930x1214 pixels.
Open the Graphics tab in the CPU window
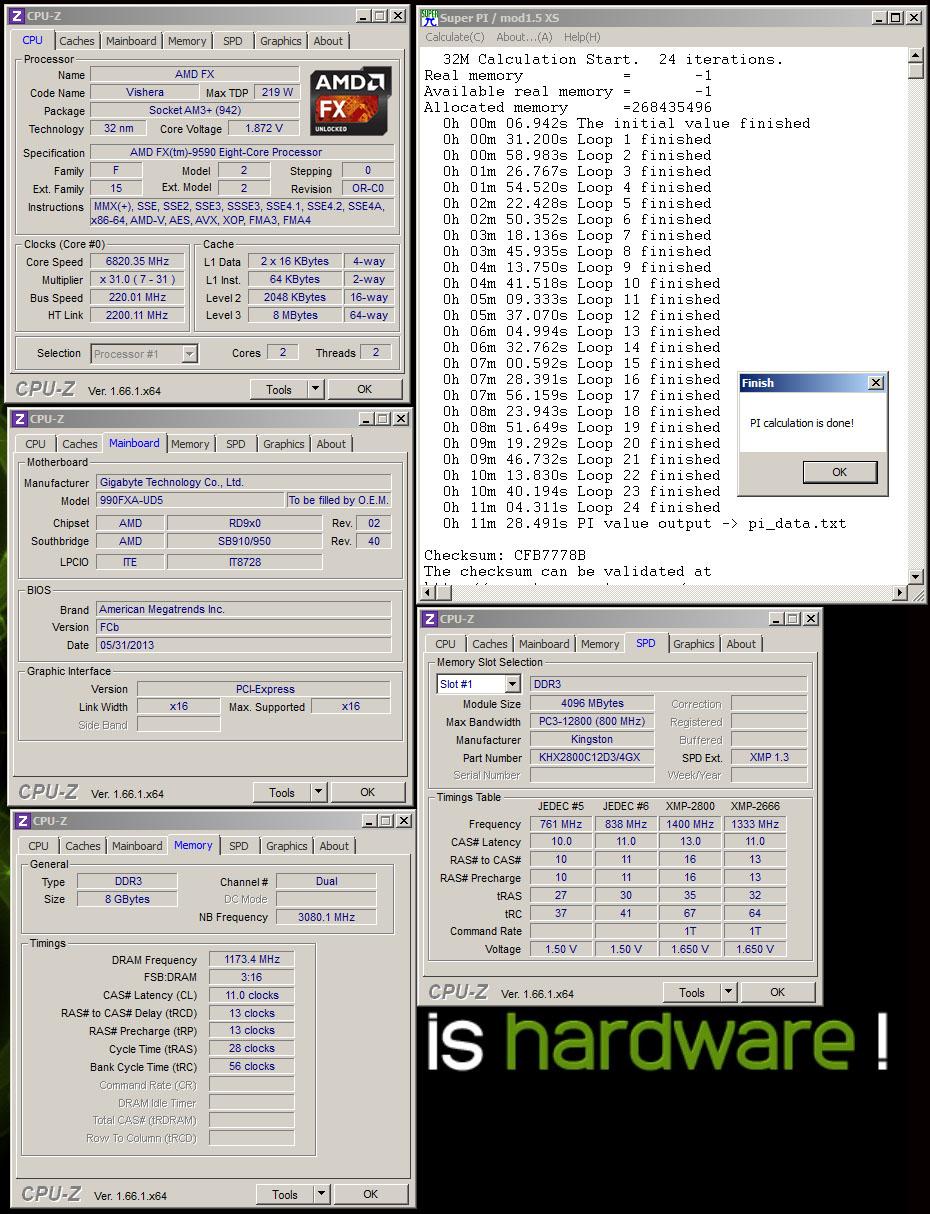pos(280,41)
